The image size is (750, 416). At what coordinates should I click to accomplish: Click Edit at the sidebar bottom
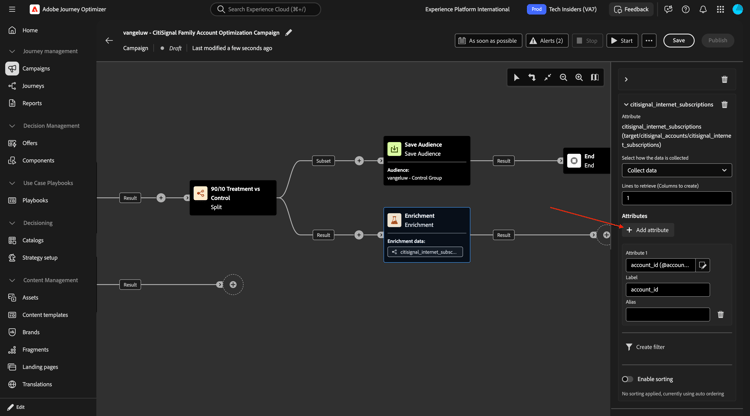16,407
